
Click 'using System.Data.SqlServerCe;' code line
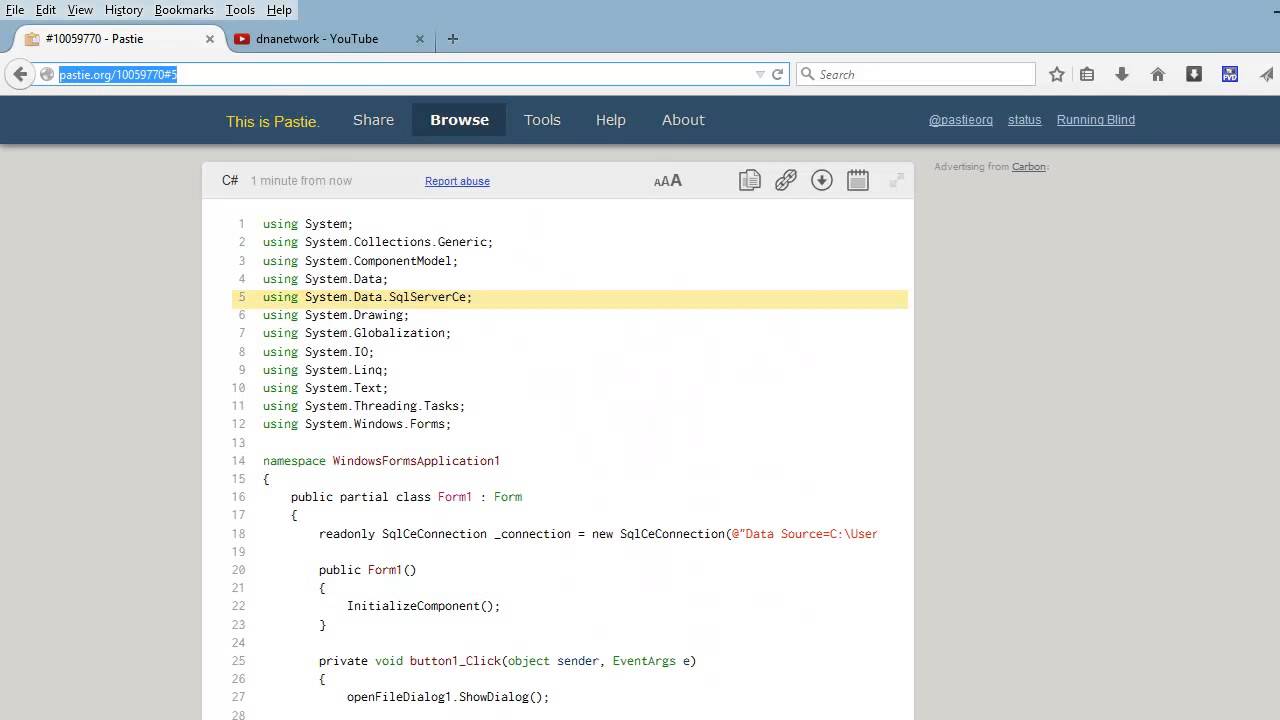367,297
